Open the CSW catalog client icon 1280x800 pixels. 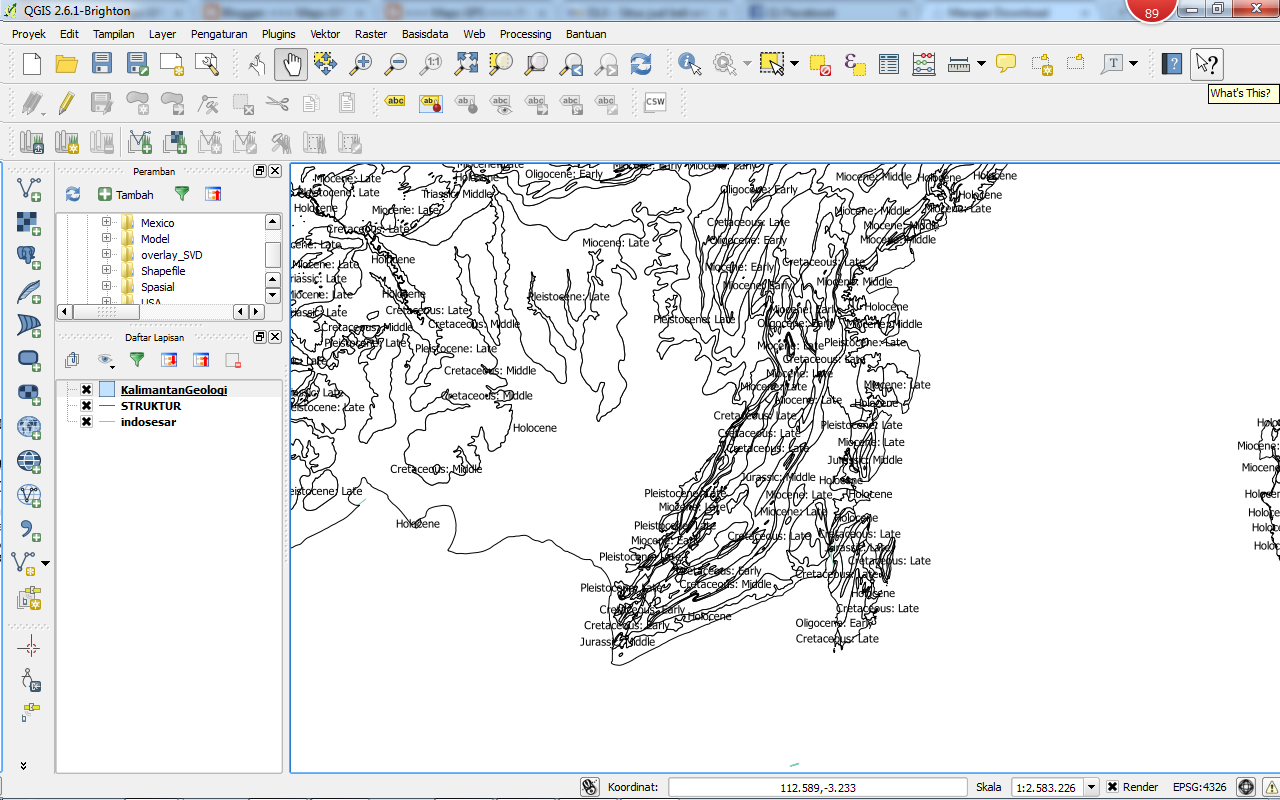pyautogui.click(x=655, y=102)
